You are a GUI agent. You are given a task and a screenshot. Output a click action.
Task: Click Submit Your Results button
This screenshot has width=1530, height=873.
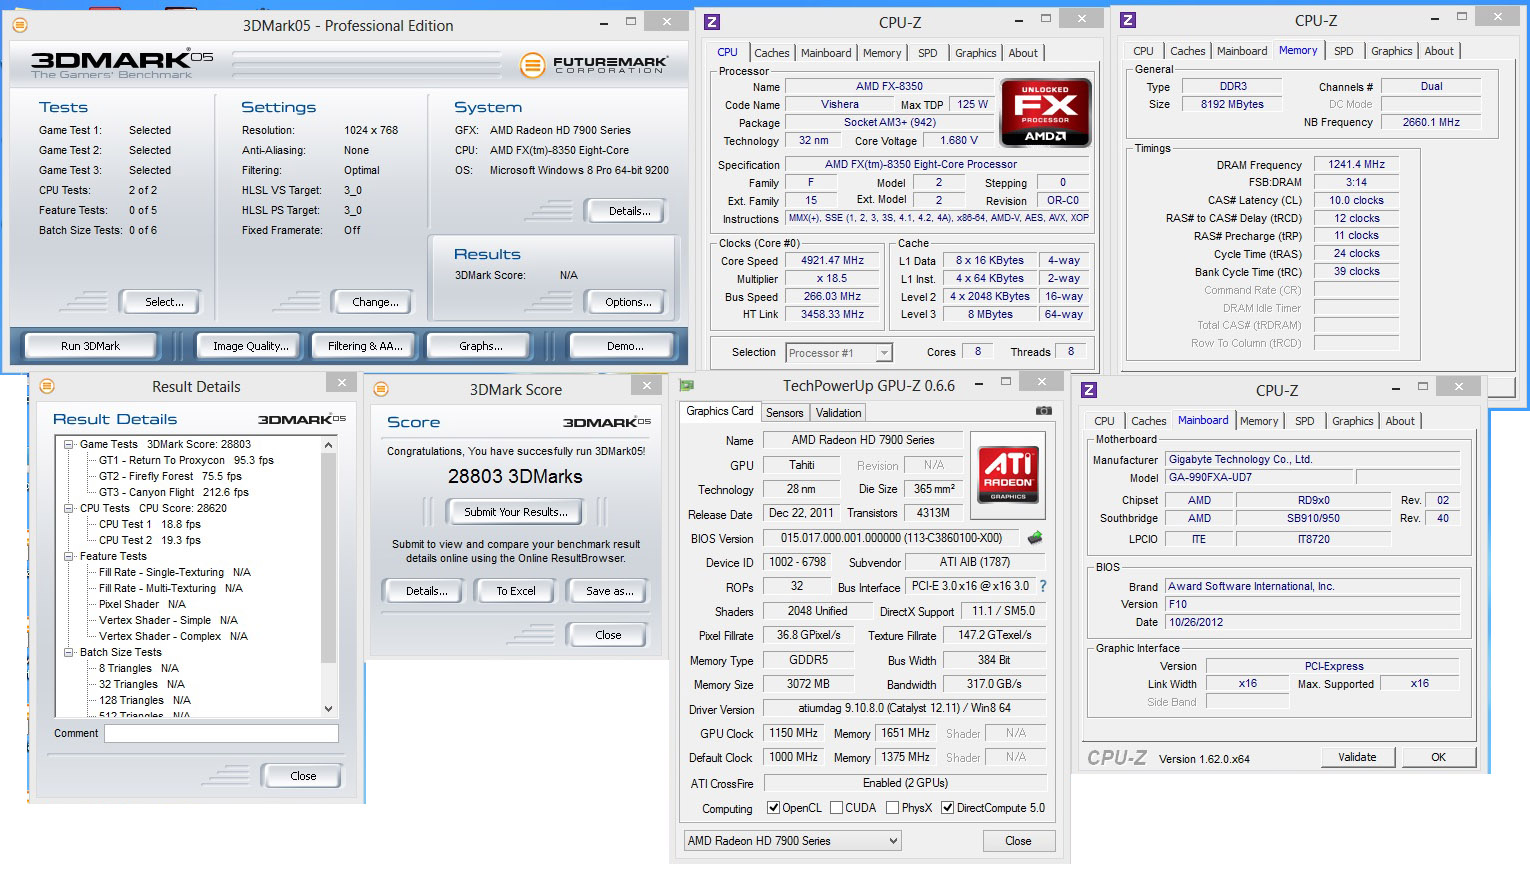click(x=516, y=512)
